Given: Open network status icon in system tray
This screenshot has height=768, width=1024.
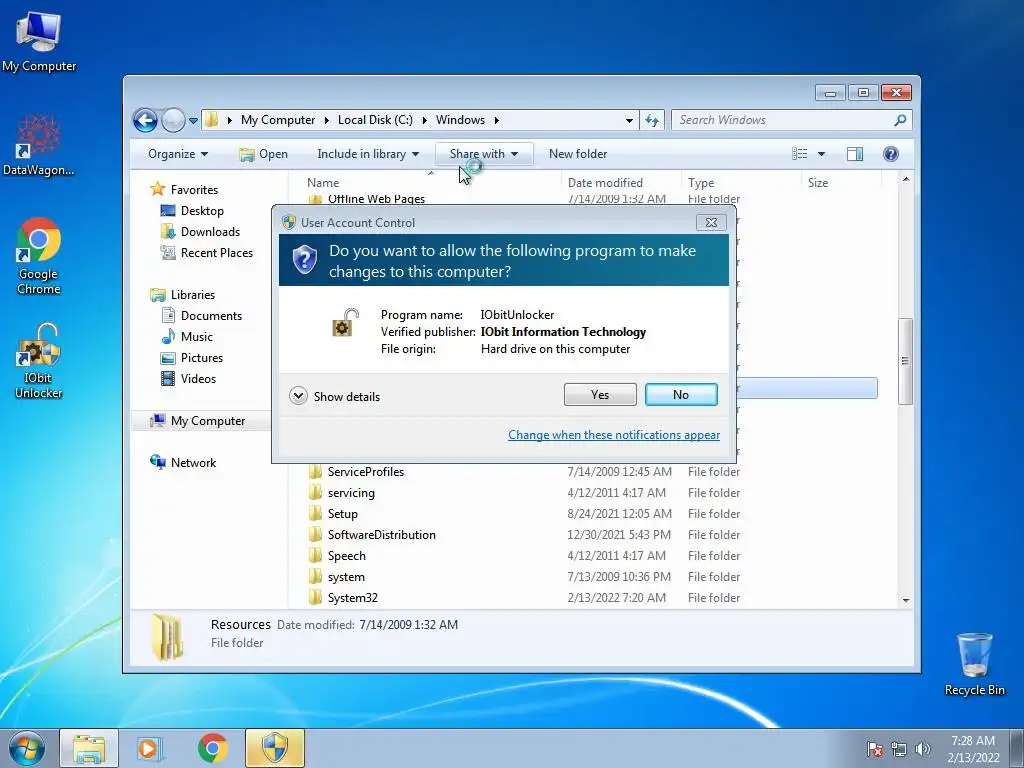Looking at the screenshot, I should click(899, 749).
